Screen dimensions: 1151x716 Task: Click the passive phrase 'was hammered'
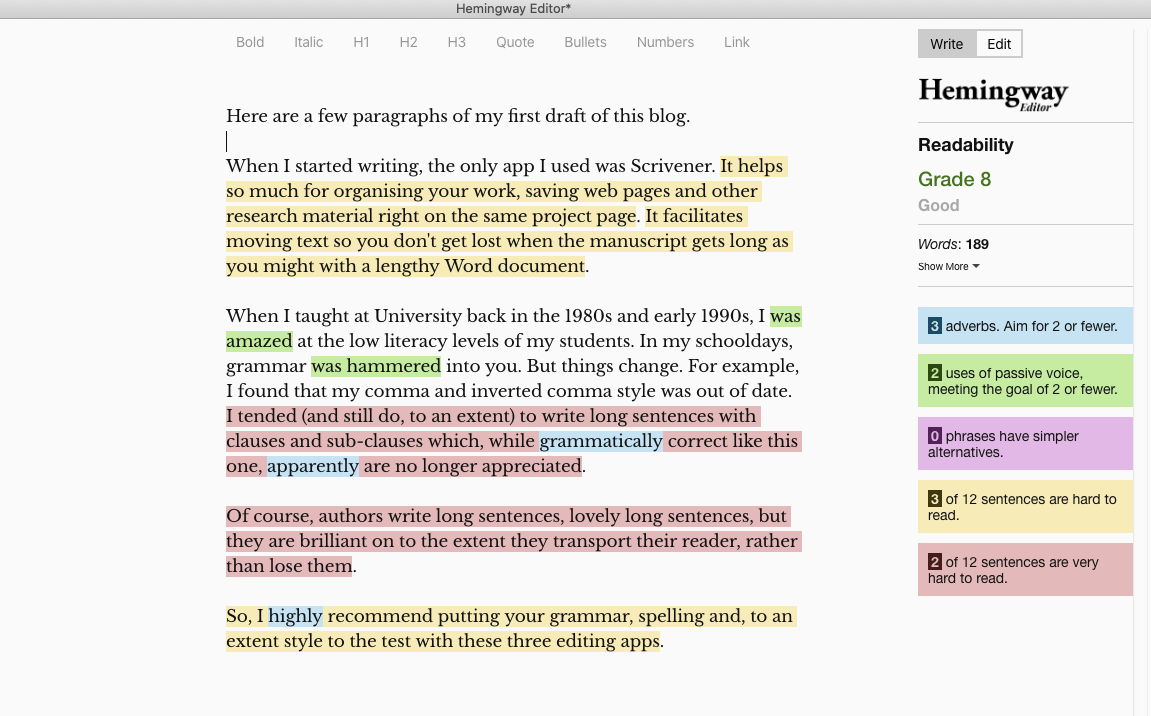(x=376, y=366)
